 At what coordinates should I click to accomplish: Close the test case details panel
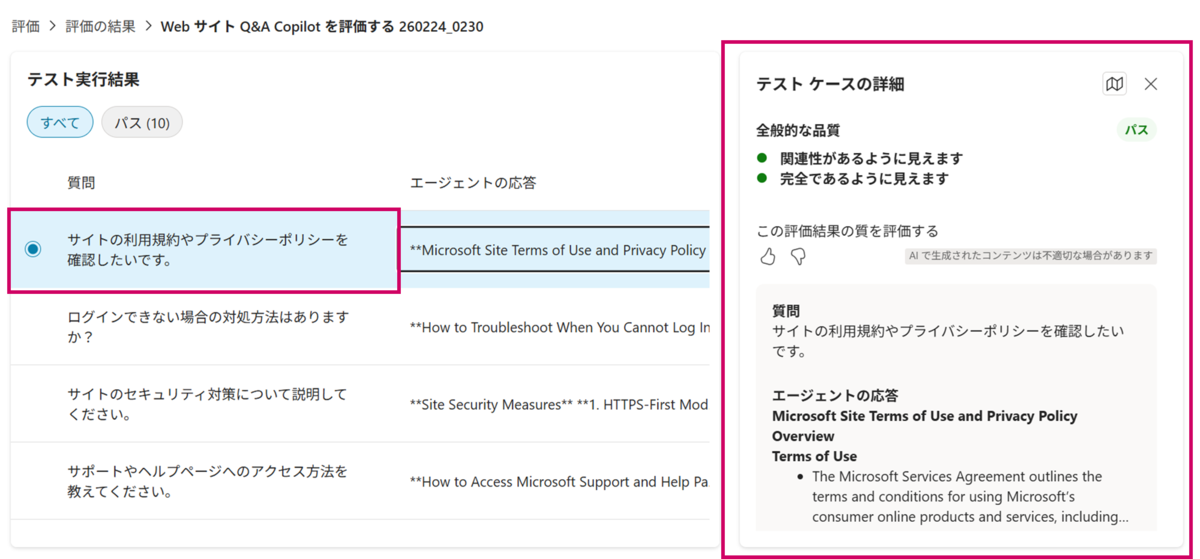pos(1151,84)
